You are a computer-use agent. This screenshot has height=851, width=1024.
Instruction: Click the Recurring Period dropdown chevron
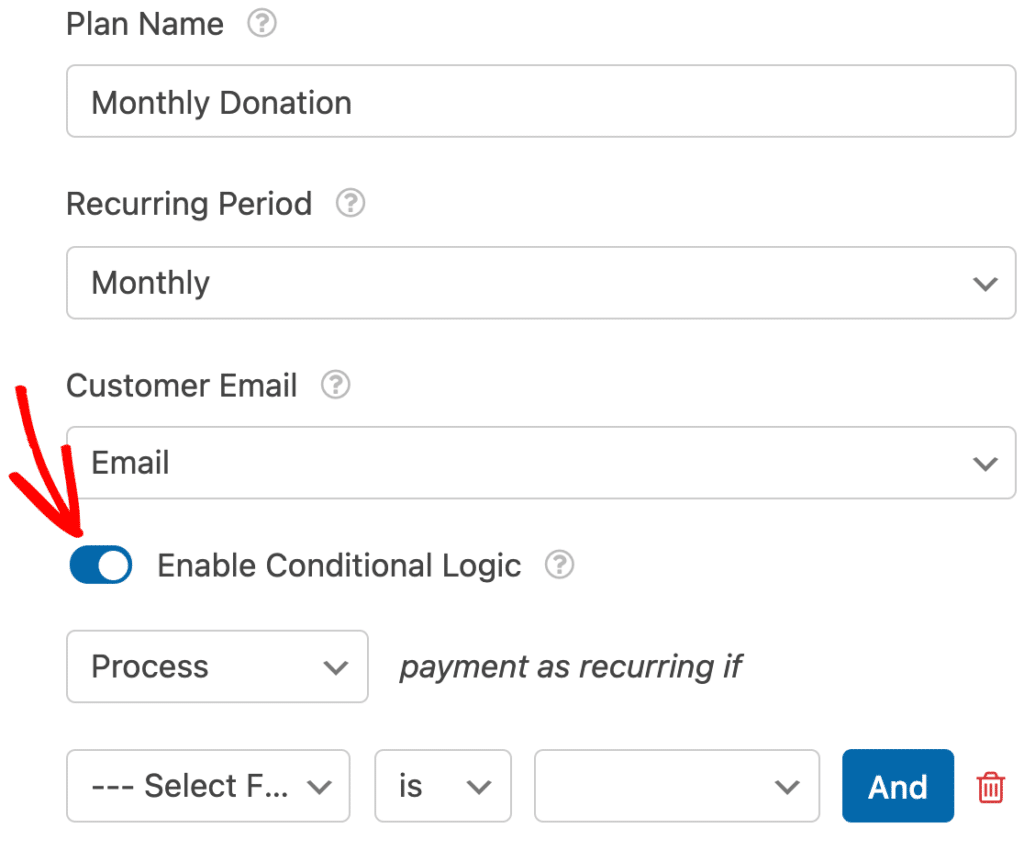986,283
